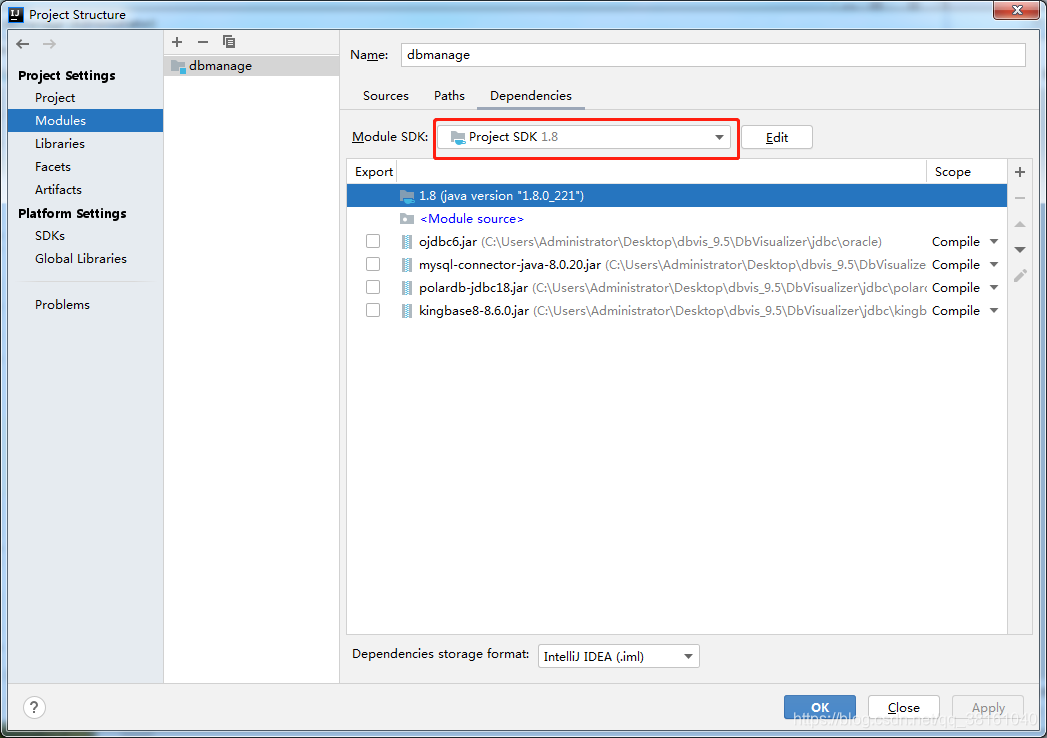Click IntelliJ logo in title bar

coord(16,14)
